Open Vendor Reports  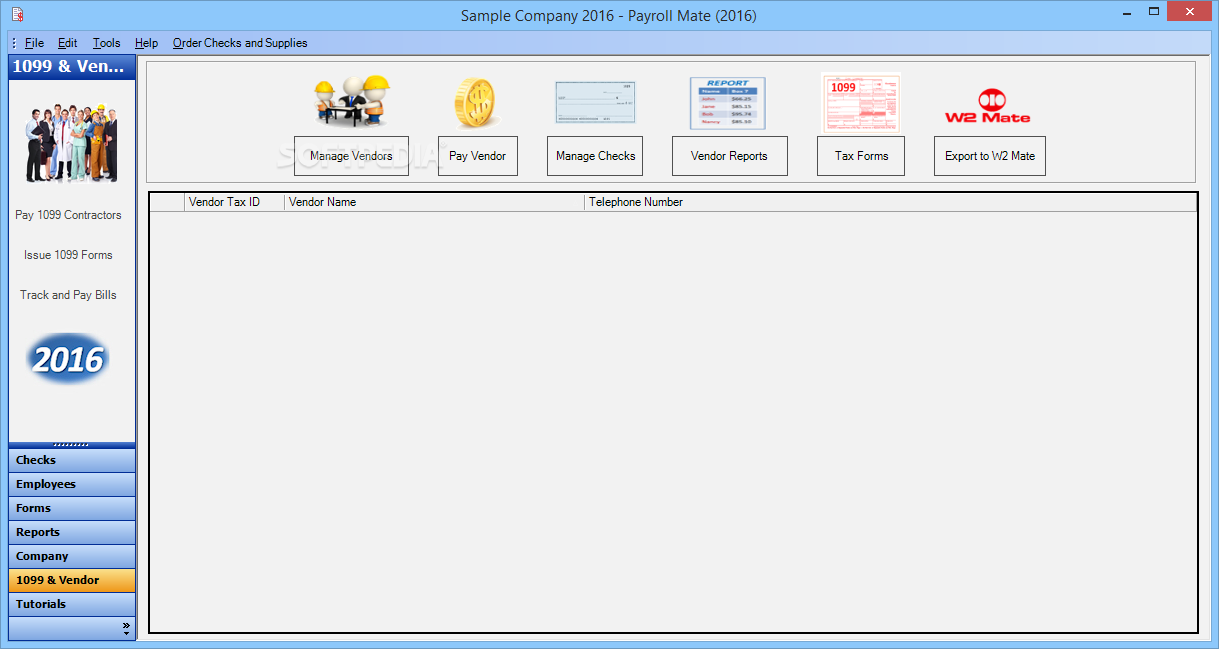[x=729, y=156]
